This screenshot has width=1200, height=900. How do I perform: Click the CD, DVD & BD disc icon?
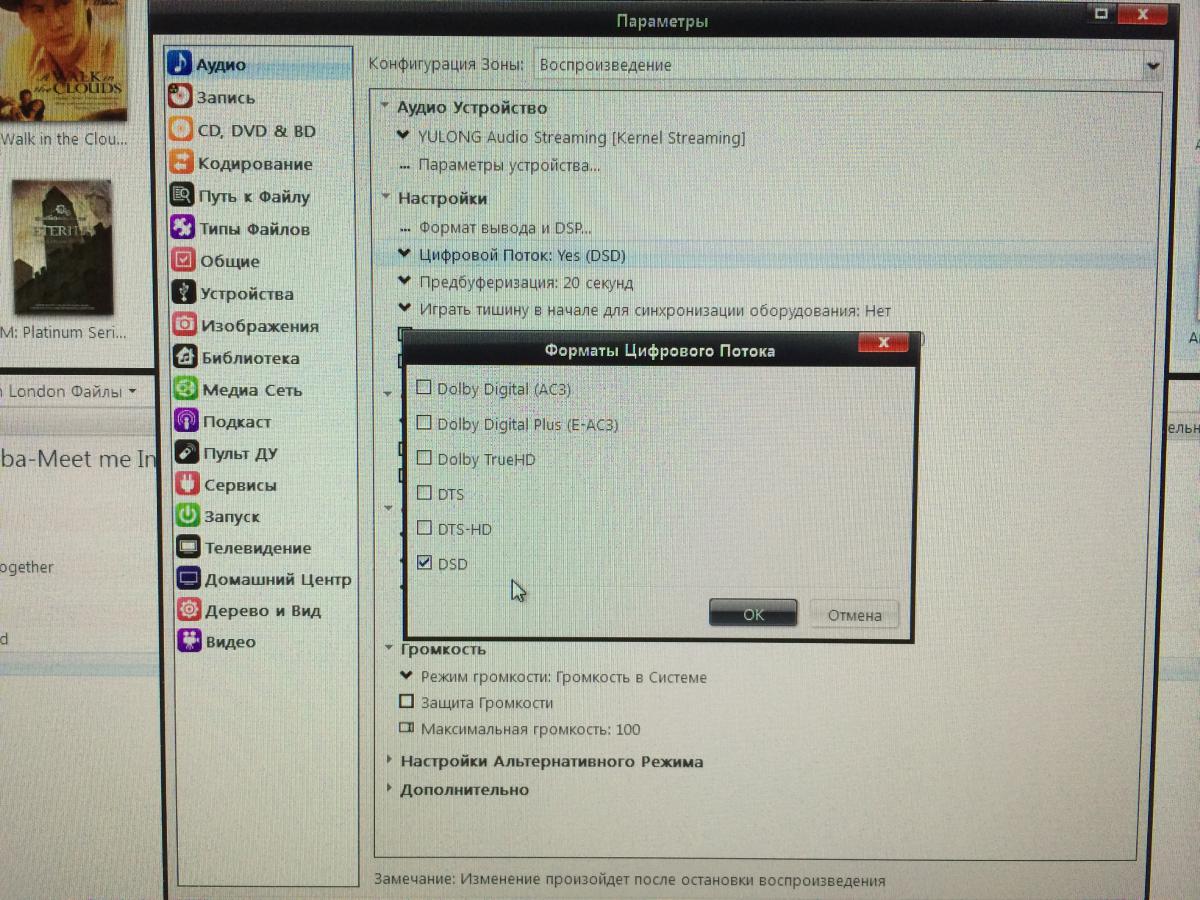(x=181, y=130)
